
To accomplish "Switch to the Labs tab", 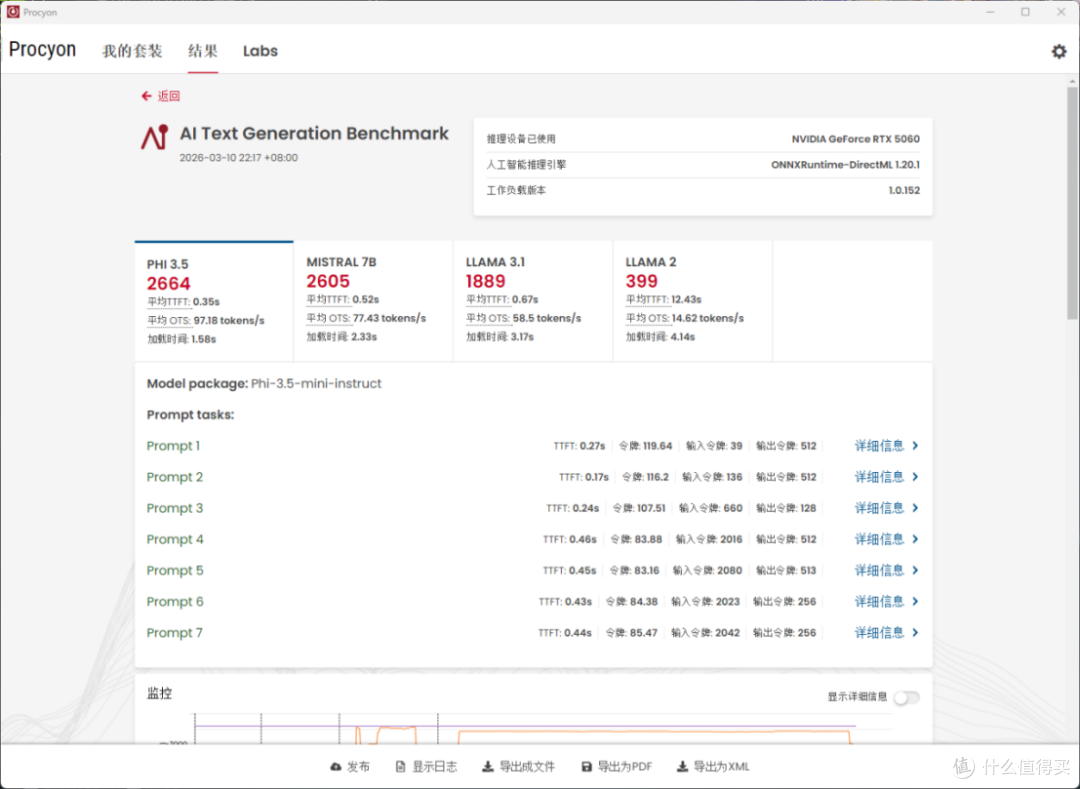I will click(260, 51).
